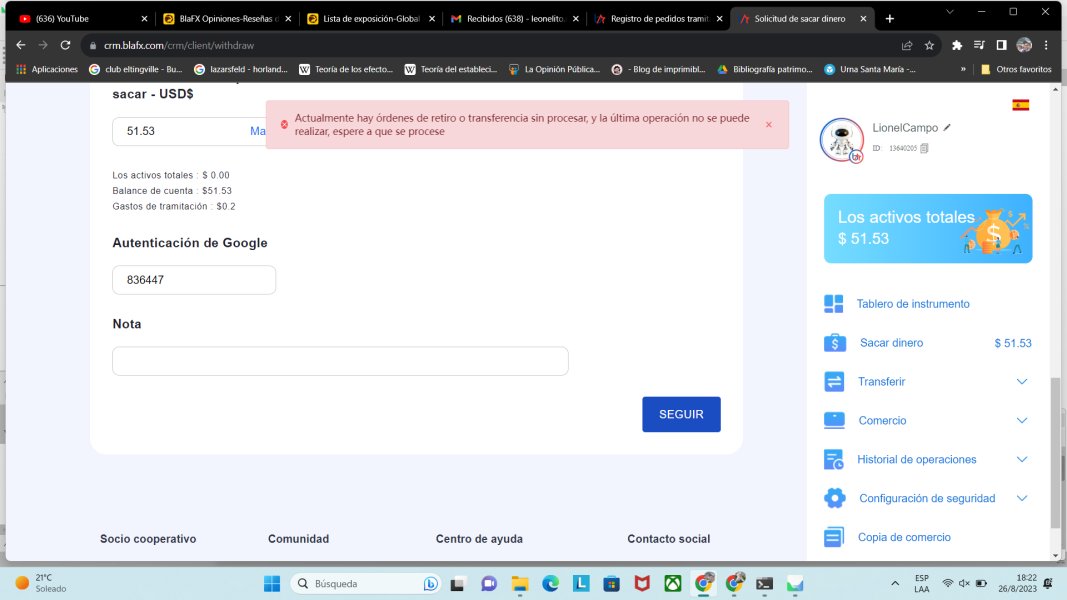This screenshot has width=1067, height=600.
Task: Expand the Comercio menu chevron
Action: (x=1021, y=421)
